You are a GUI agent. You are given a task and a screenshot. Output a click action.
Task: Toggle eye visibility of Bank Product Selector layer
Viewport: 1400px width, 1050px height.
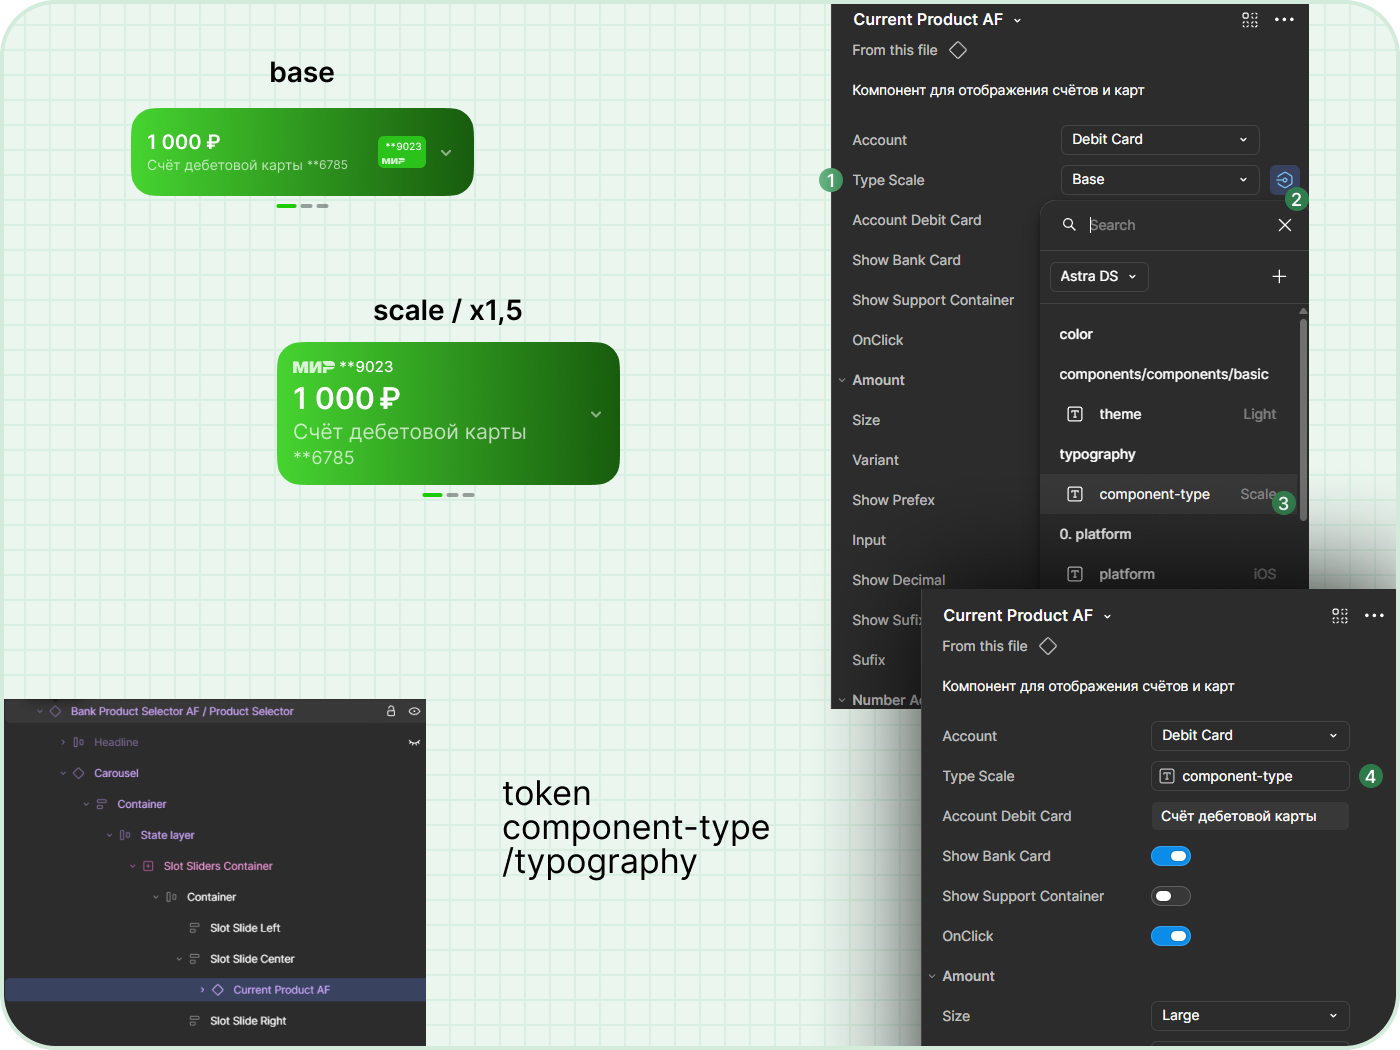click(414, 711)
